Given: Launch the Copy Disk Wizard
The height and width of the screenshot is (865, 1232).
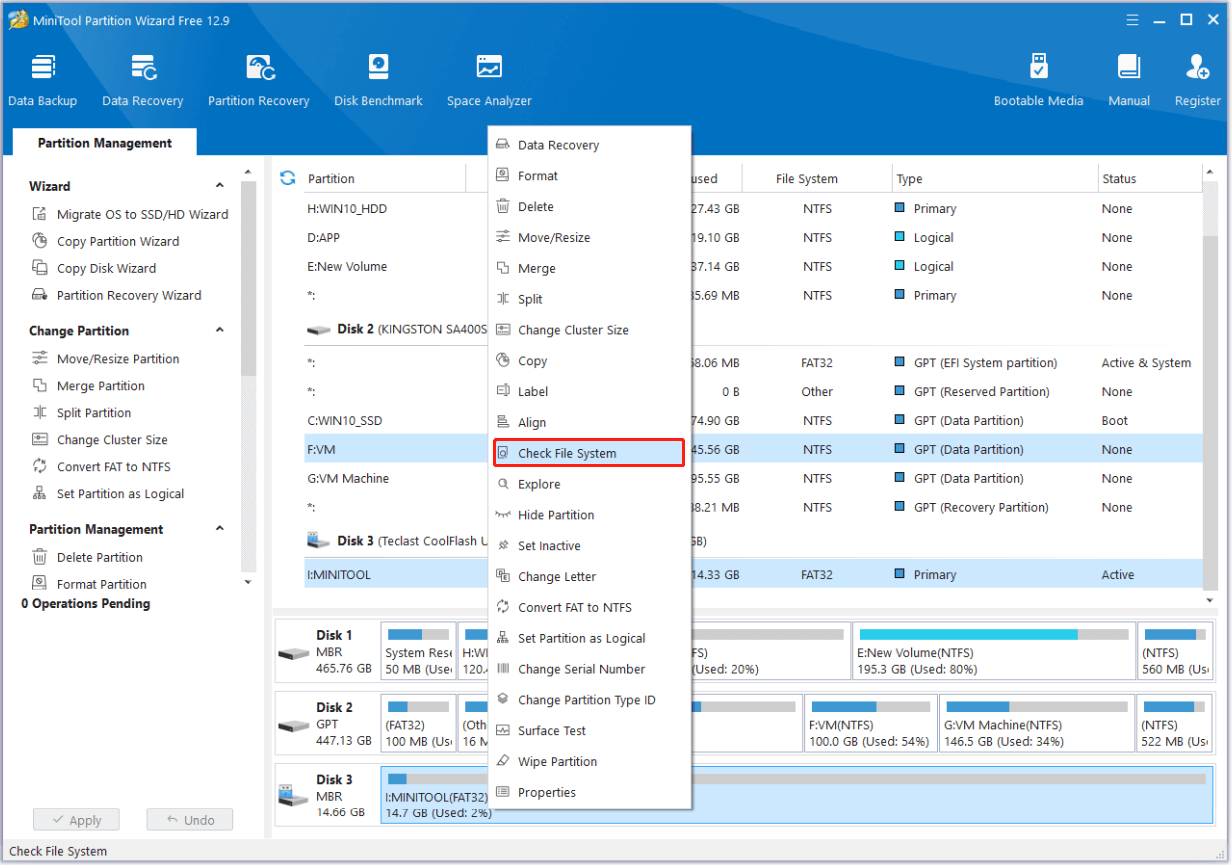Looking at the screenshot, I should (94, 268).
